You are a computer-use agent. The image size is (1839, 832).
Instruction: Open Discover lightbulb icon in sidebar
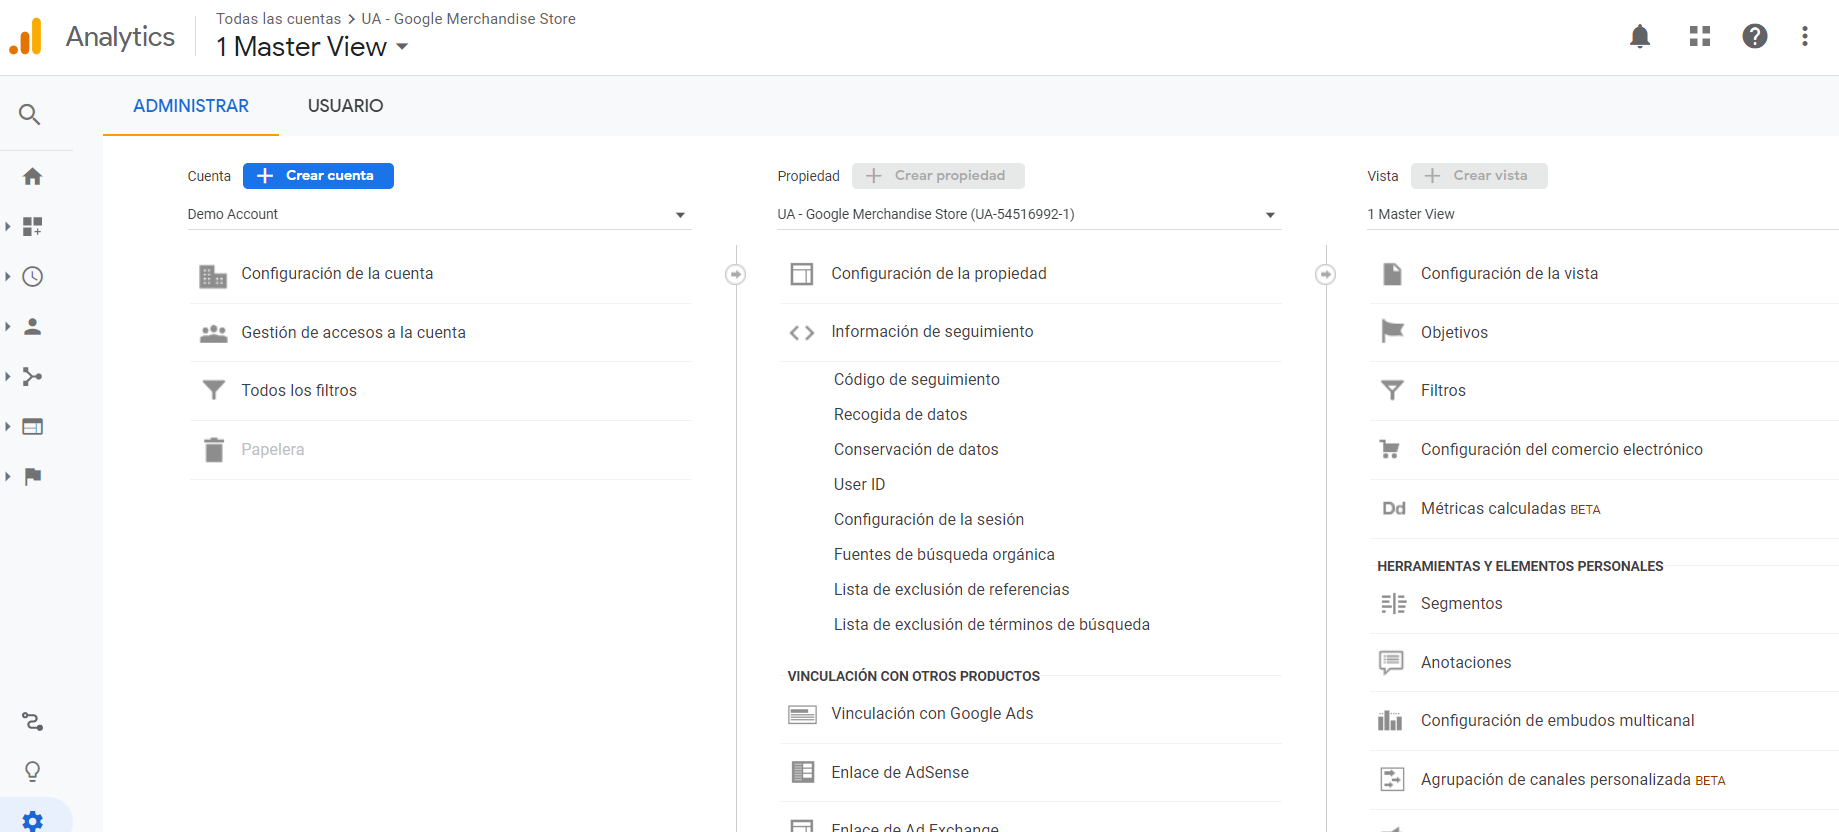point(32,772)
